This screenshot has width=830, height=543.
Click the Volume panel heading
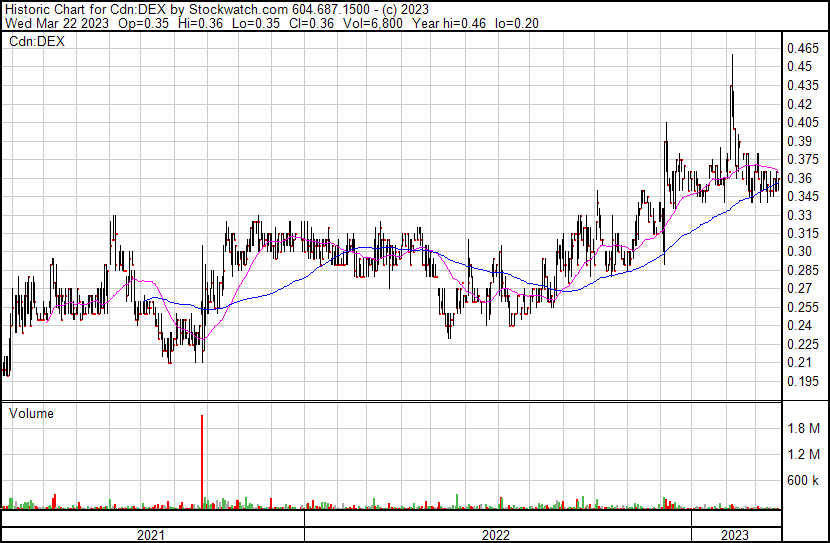[32, 413]
